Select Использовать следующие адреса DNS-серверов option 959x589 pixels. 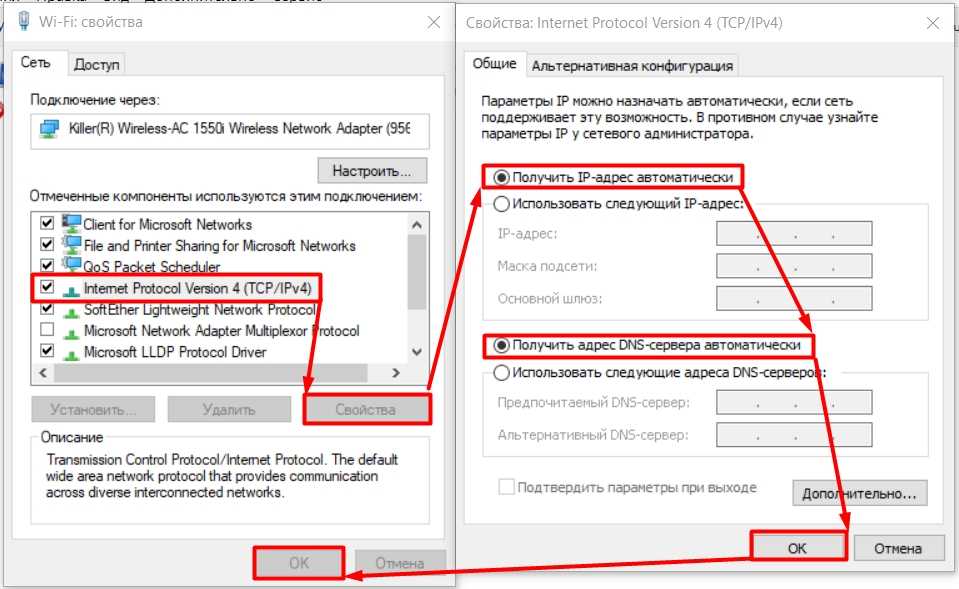click(502, 373)
